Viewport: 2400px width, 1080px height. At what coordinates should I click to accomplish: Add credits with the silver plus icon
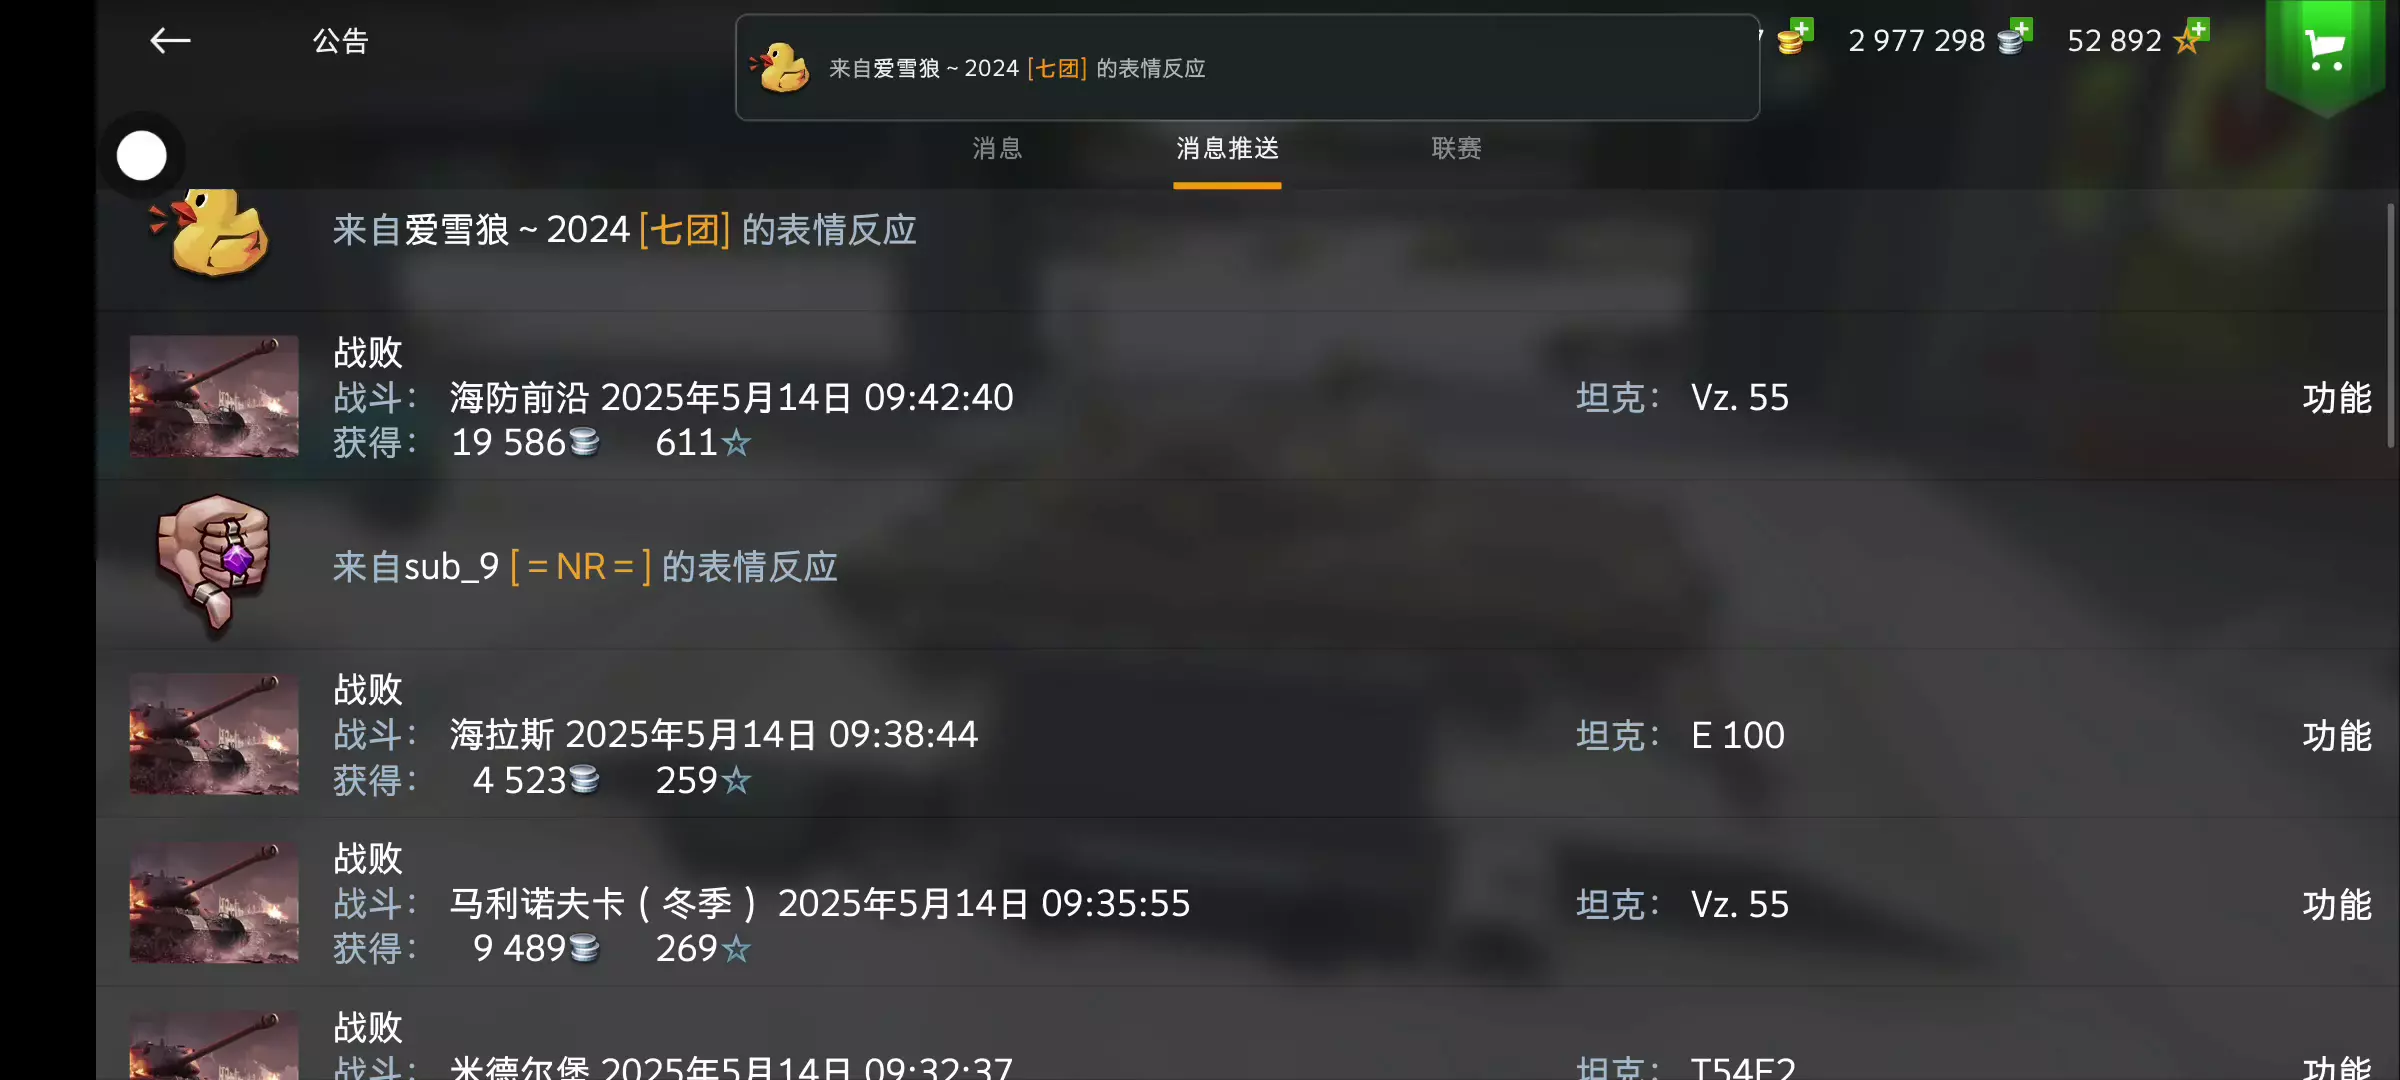2015,37
